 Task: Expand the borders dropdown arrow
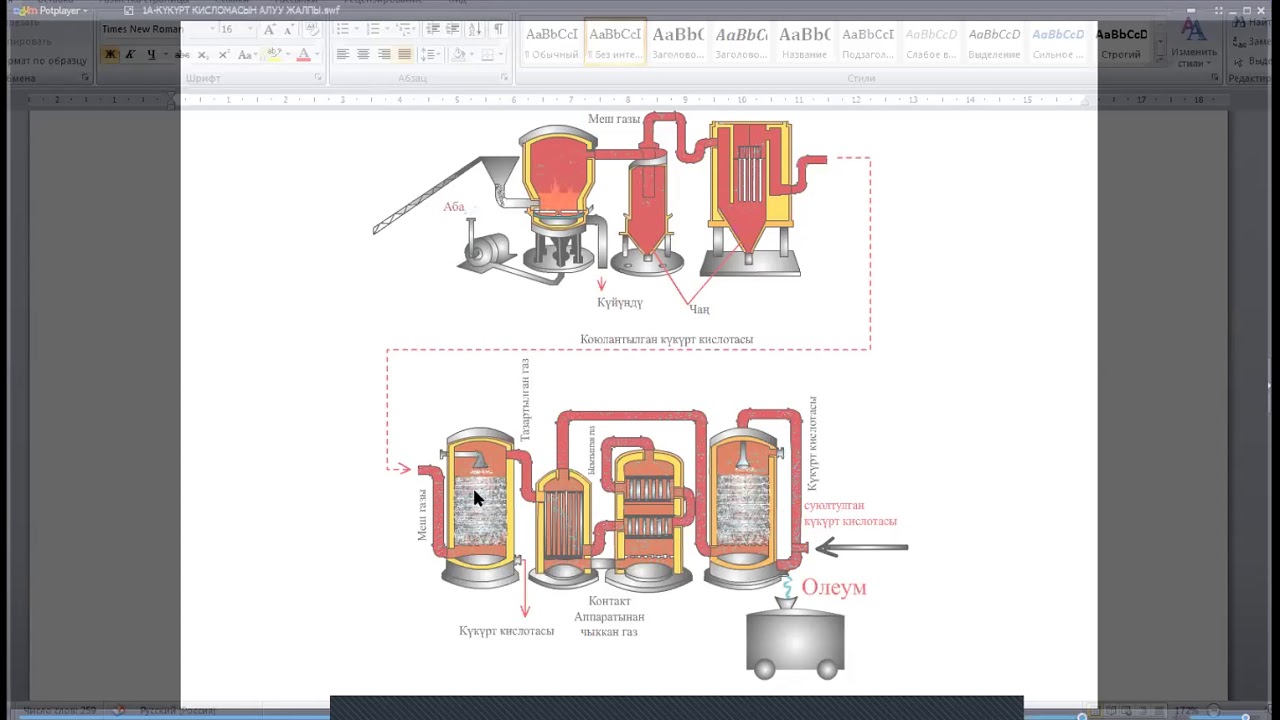point(500,54)
